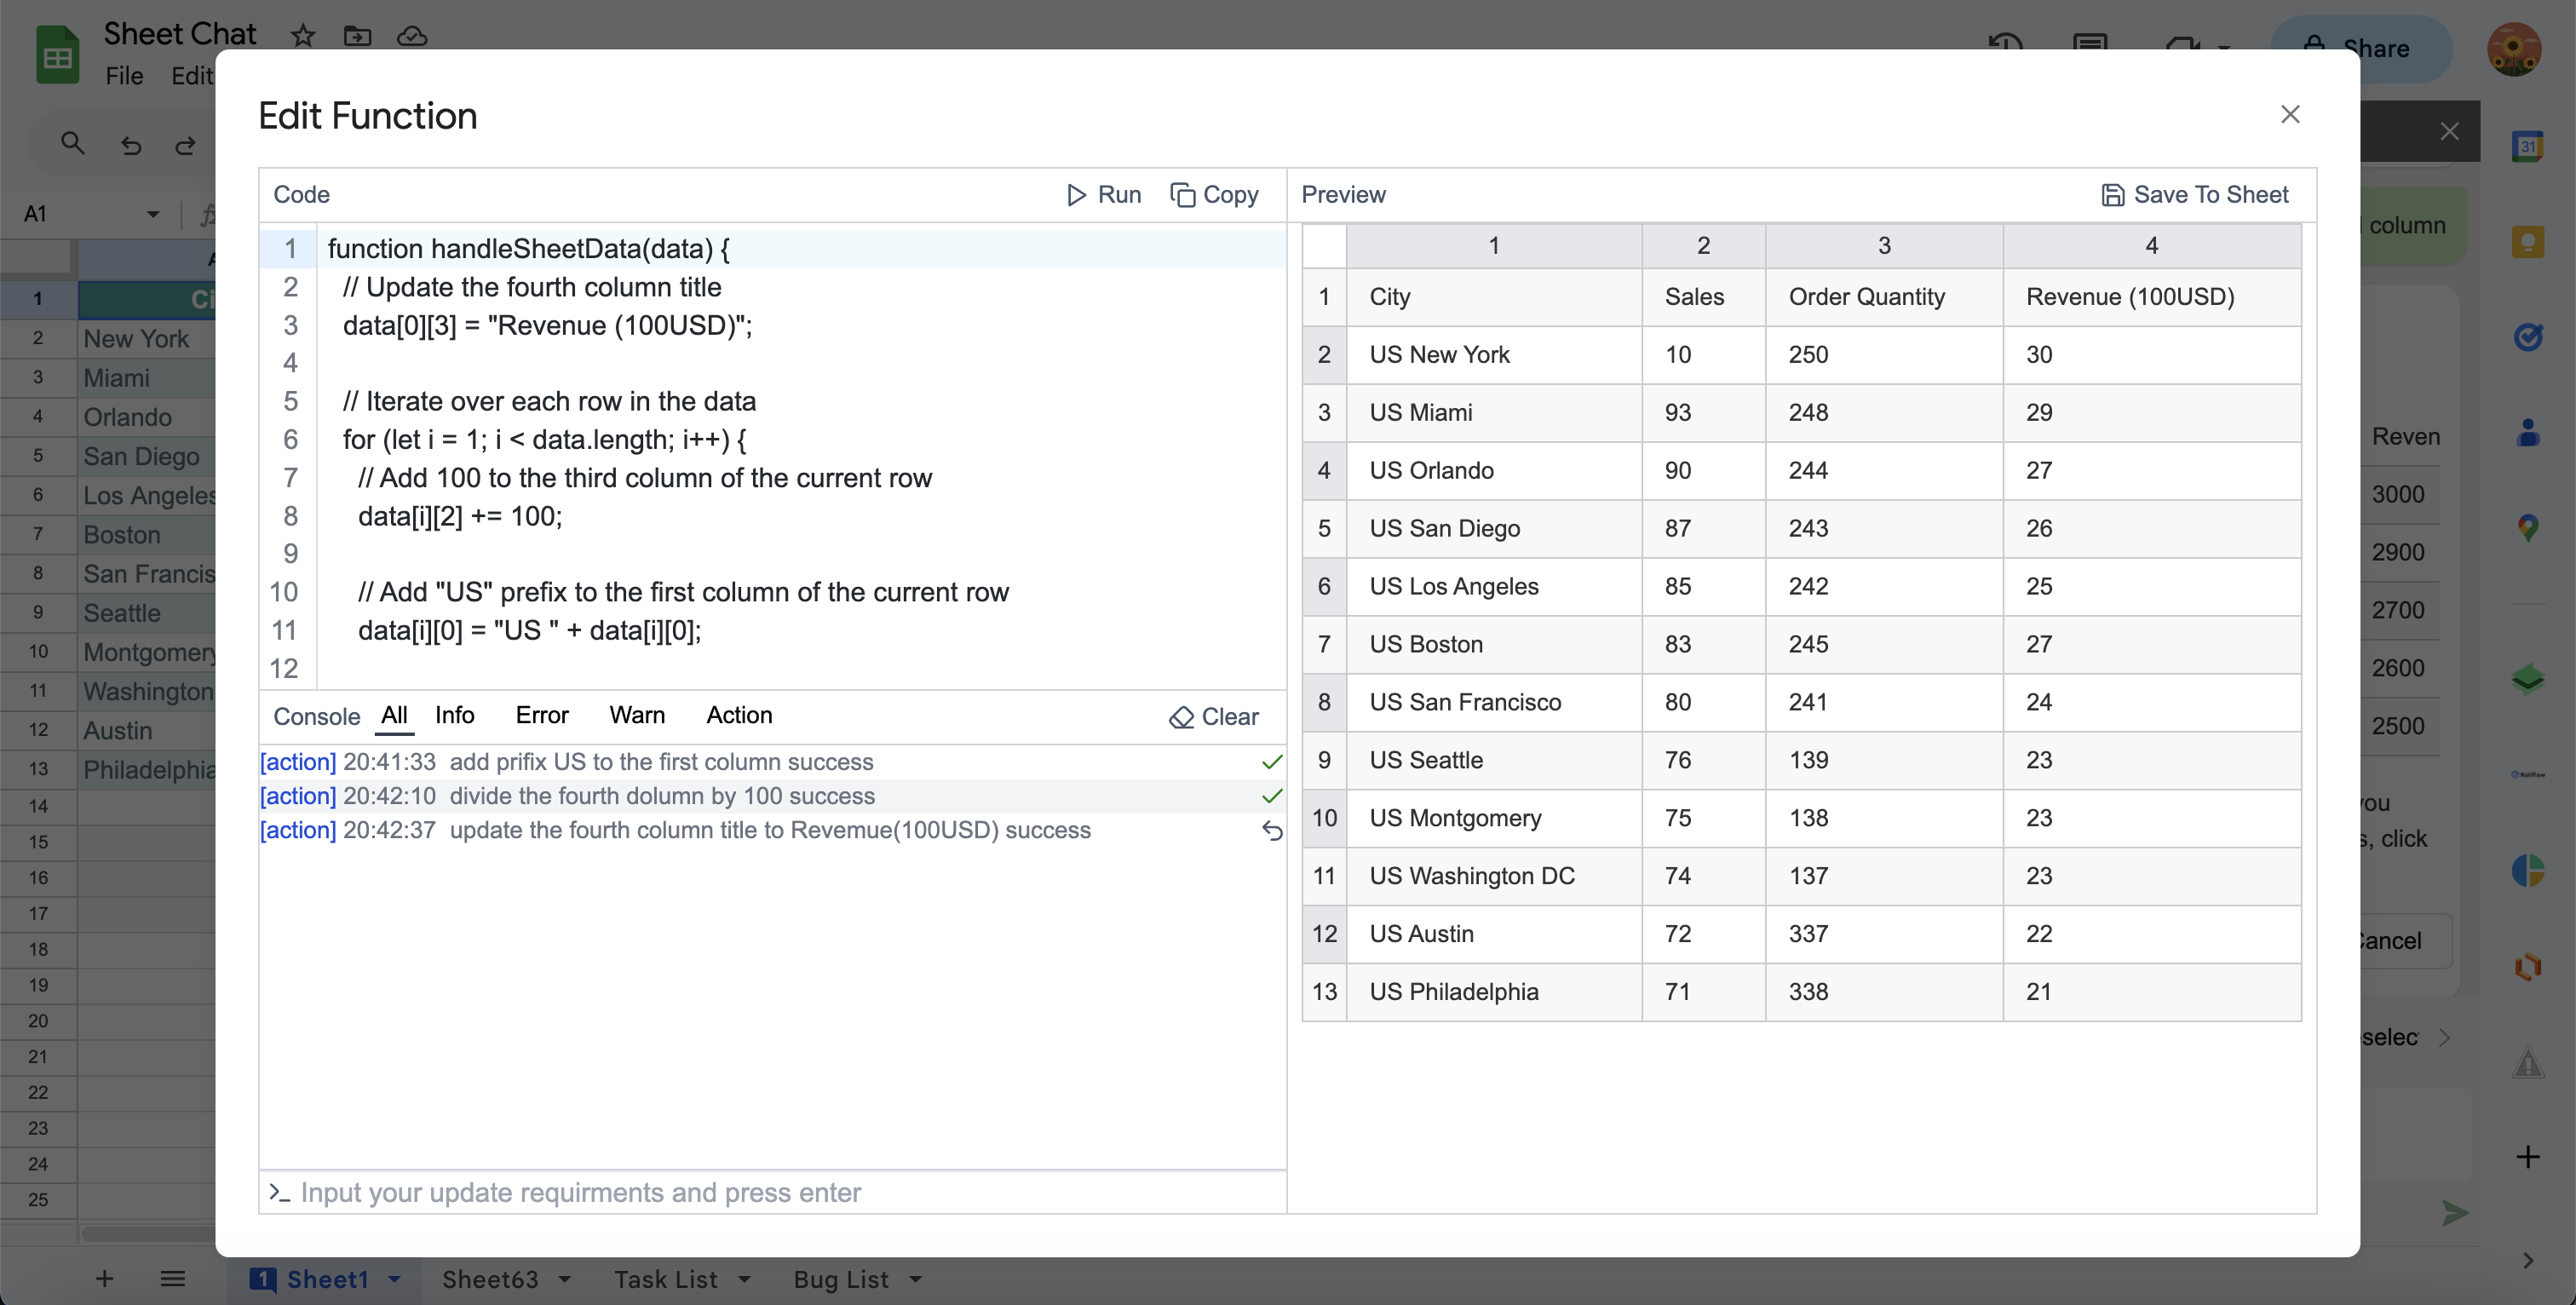The width and height of the screenshot is (2576, 1305).
Task: Open the File menu
Action: tap(124, 76)
